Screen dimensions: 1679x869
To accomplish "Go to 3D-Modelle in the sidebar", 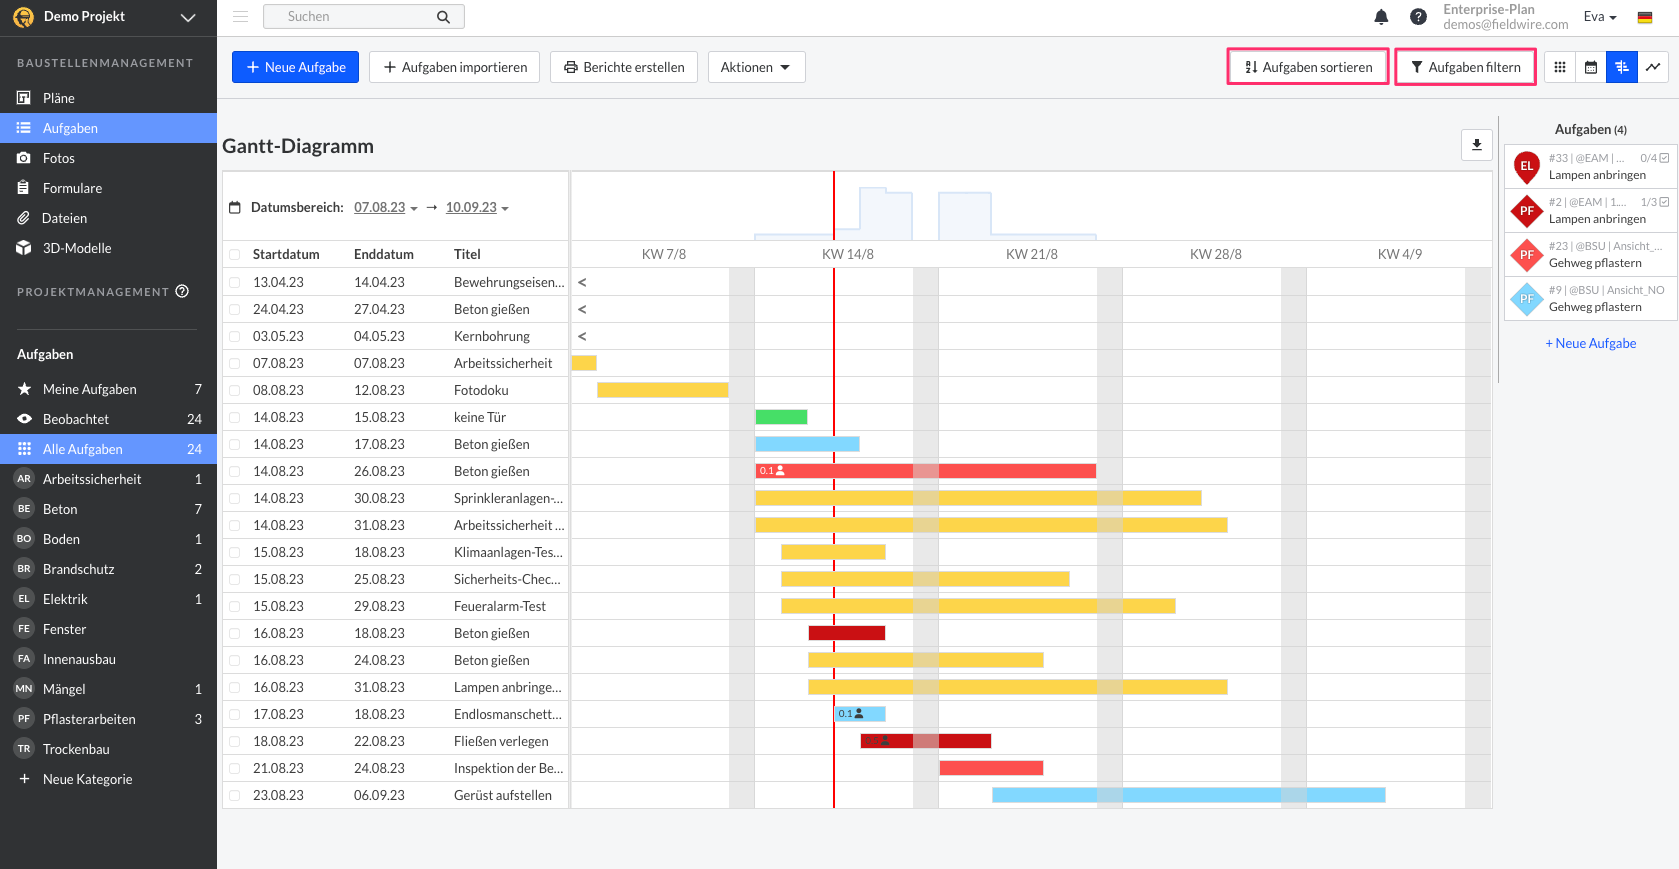I will tap(77, 248).
